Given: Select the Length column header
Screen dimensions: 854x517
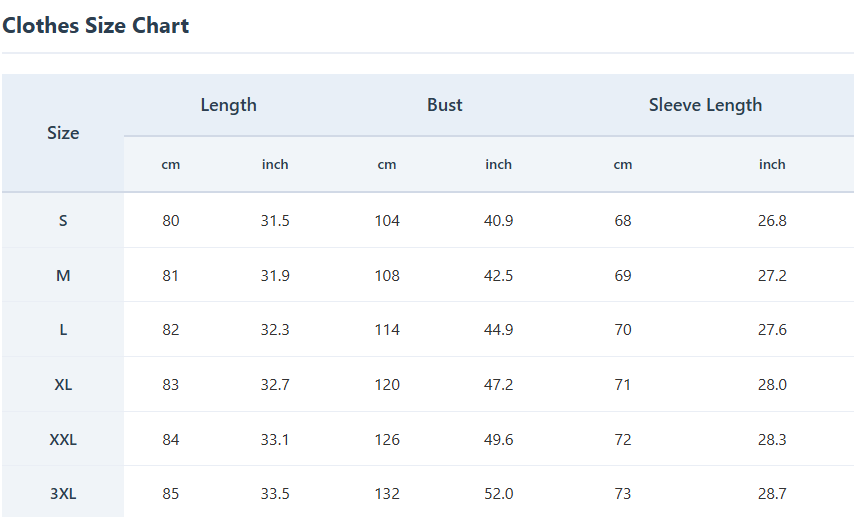Looking at the screenshot, I should pyautogui.click(x=228, y=105).
